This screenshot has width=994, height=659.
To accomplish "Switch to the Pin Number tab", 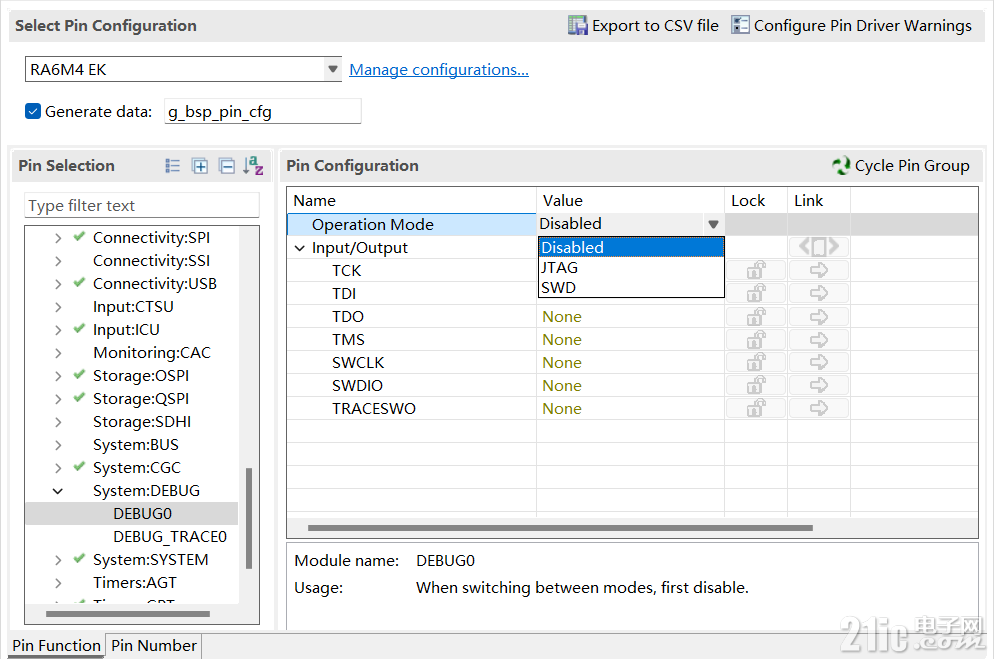I will [154, 645].
